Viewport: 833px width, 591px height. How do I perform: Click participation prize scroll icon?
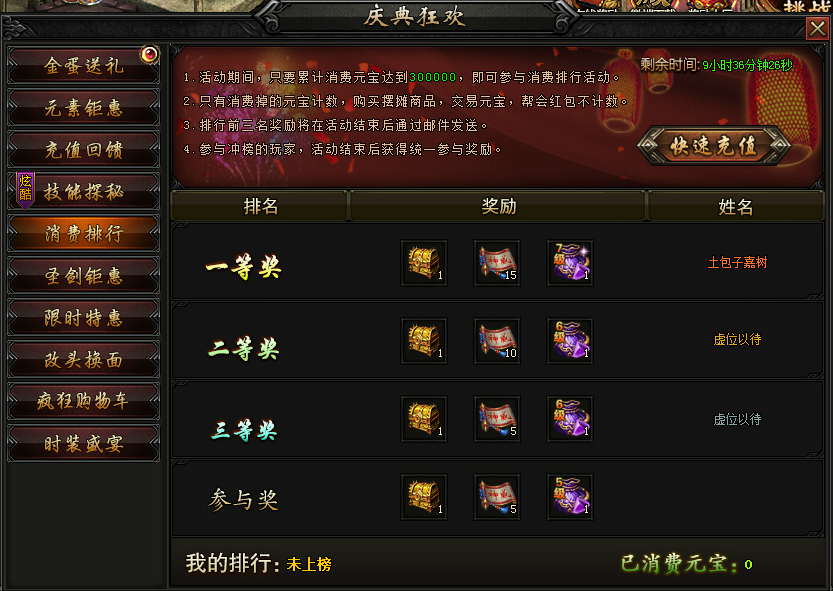pyautogui.click(x=497, y=497)
